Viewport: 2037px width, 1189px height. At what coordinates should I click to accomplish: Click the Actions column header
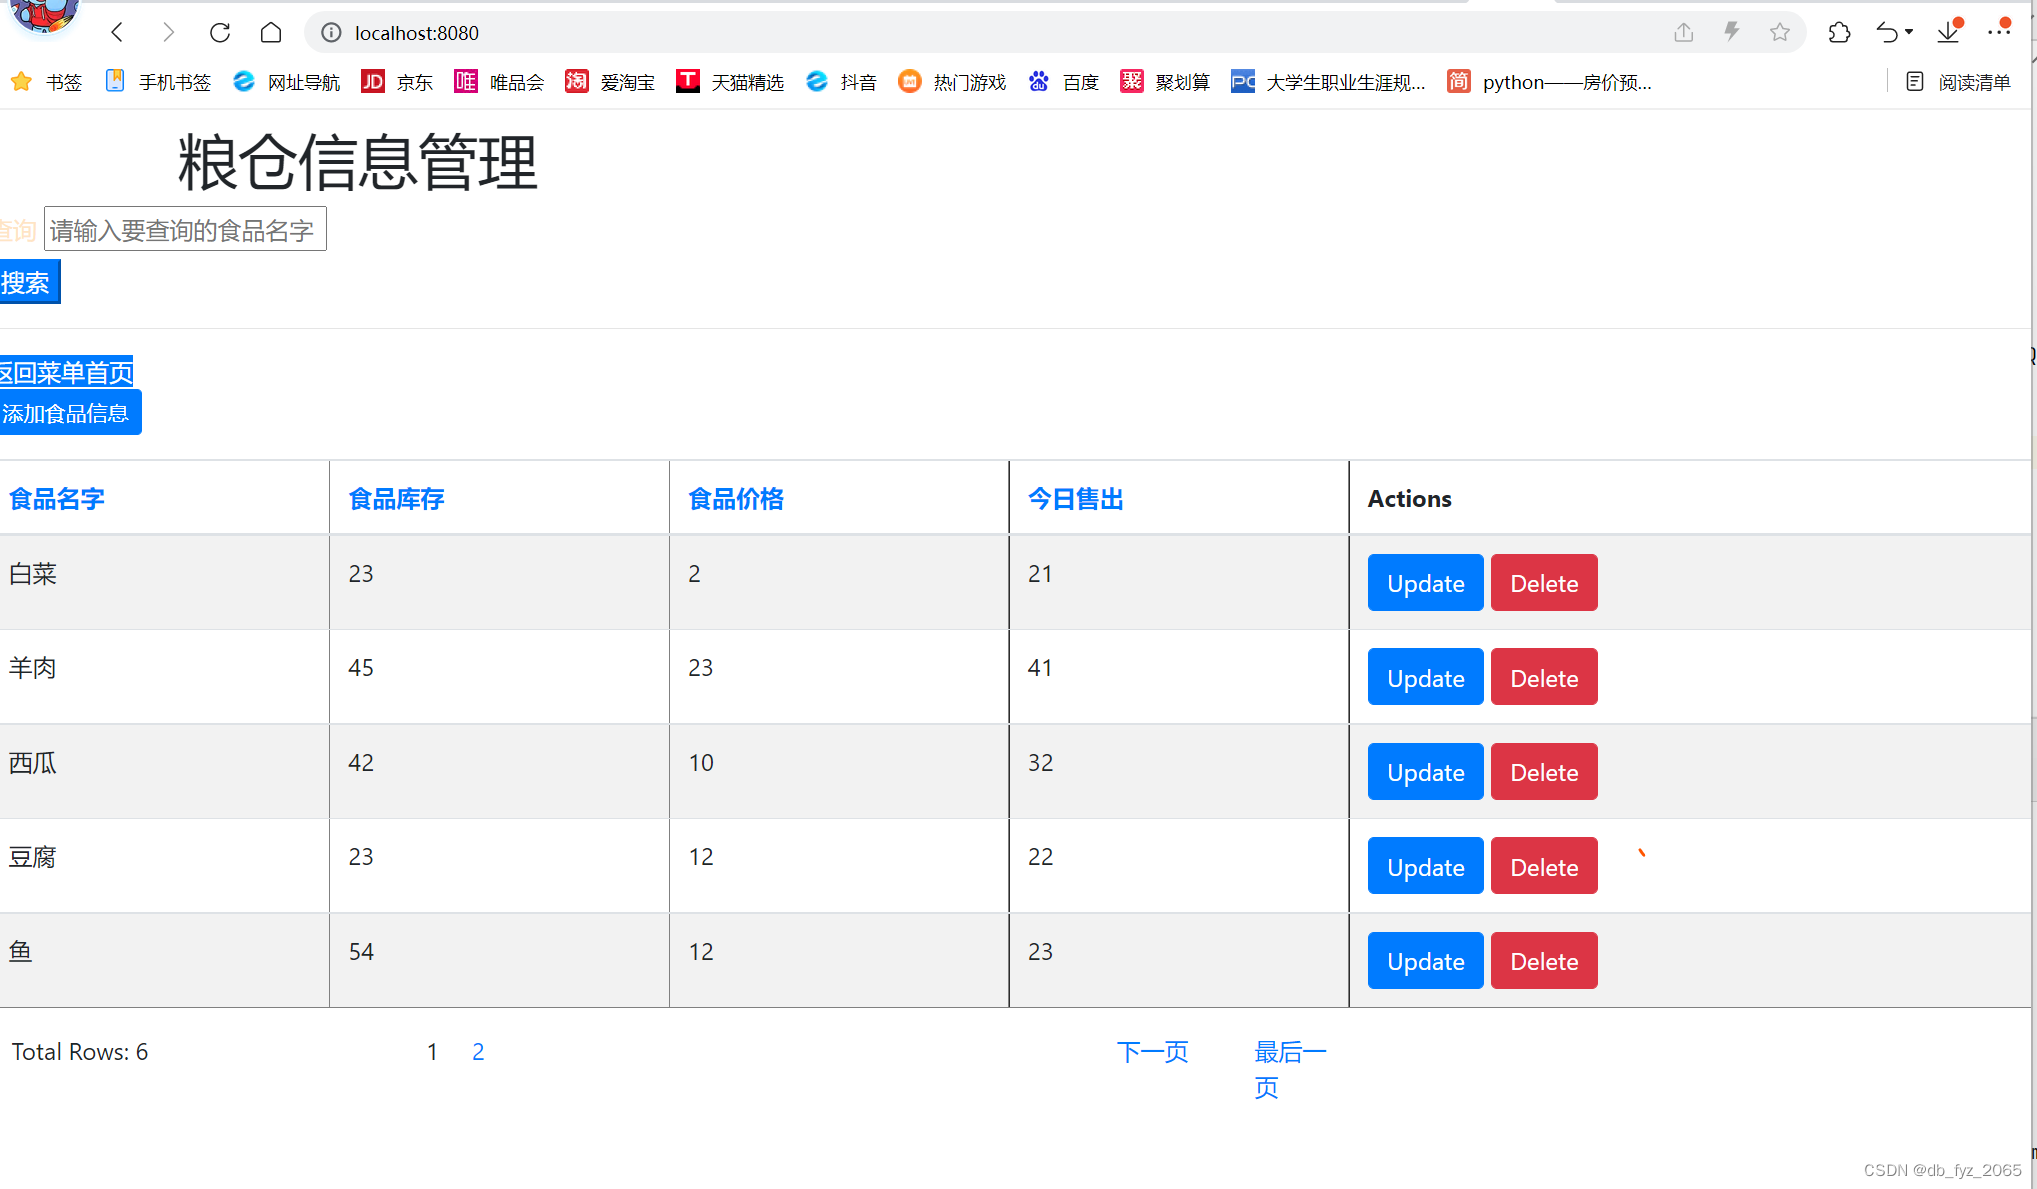click(1409, 499)
